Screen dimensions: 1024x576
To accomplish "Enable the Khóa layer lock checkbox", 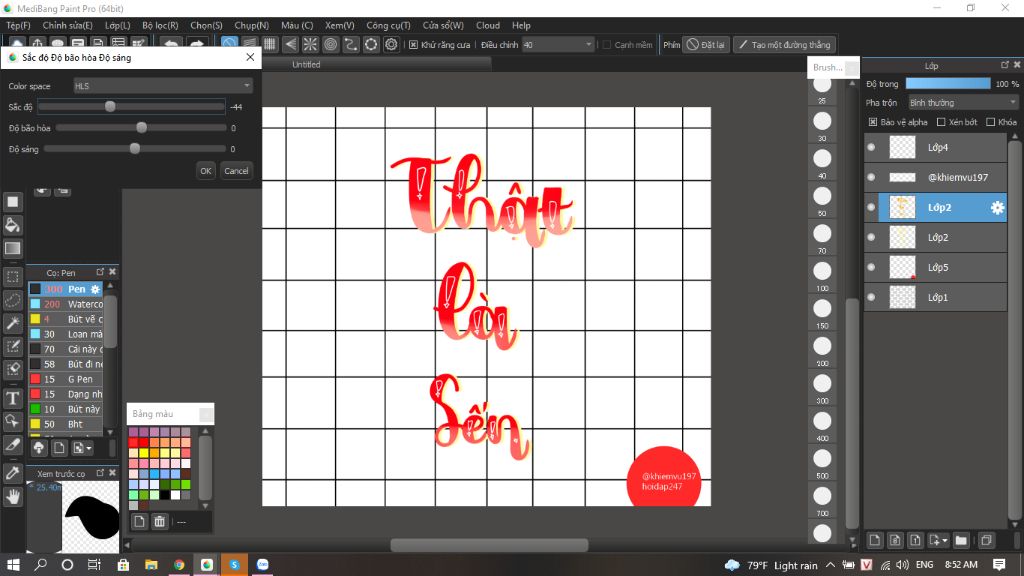I will tap(991, 122).
